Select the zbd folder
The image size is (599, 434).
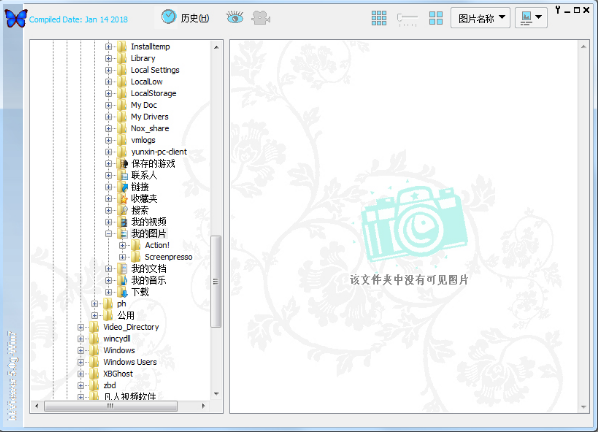(110, 385)
